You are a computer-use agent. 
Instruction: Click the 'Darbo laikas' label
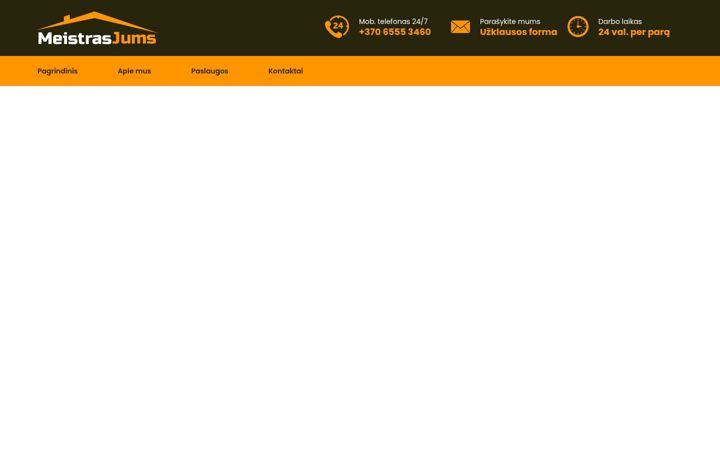click(x=620, y=22)
